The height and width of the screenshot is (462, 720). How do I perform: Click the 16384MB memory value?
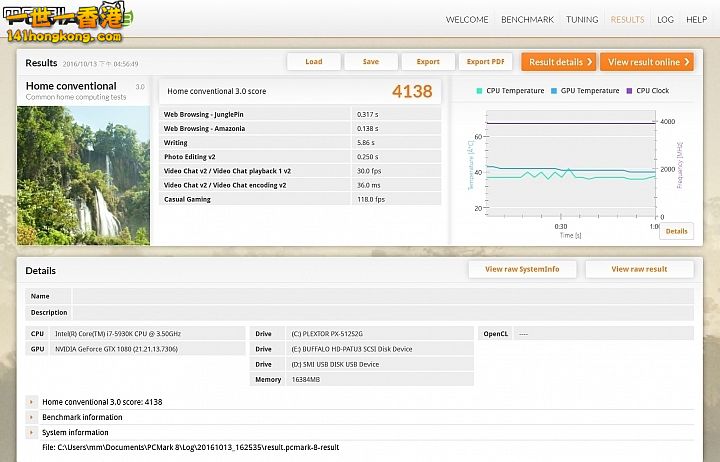[x=306, y=379]
